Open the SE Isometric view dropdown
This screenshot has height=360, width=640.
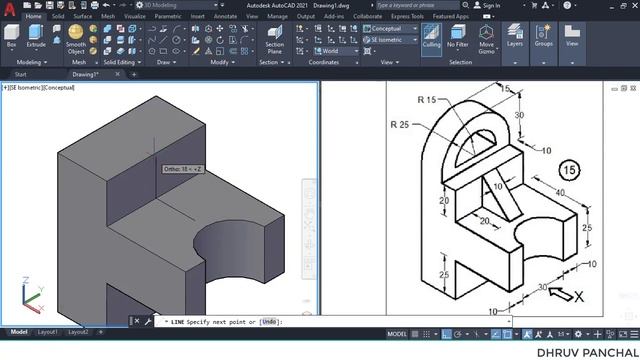click(390, 40)
